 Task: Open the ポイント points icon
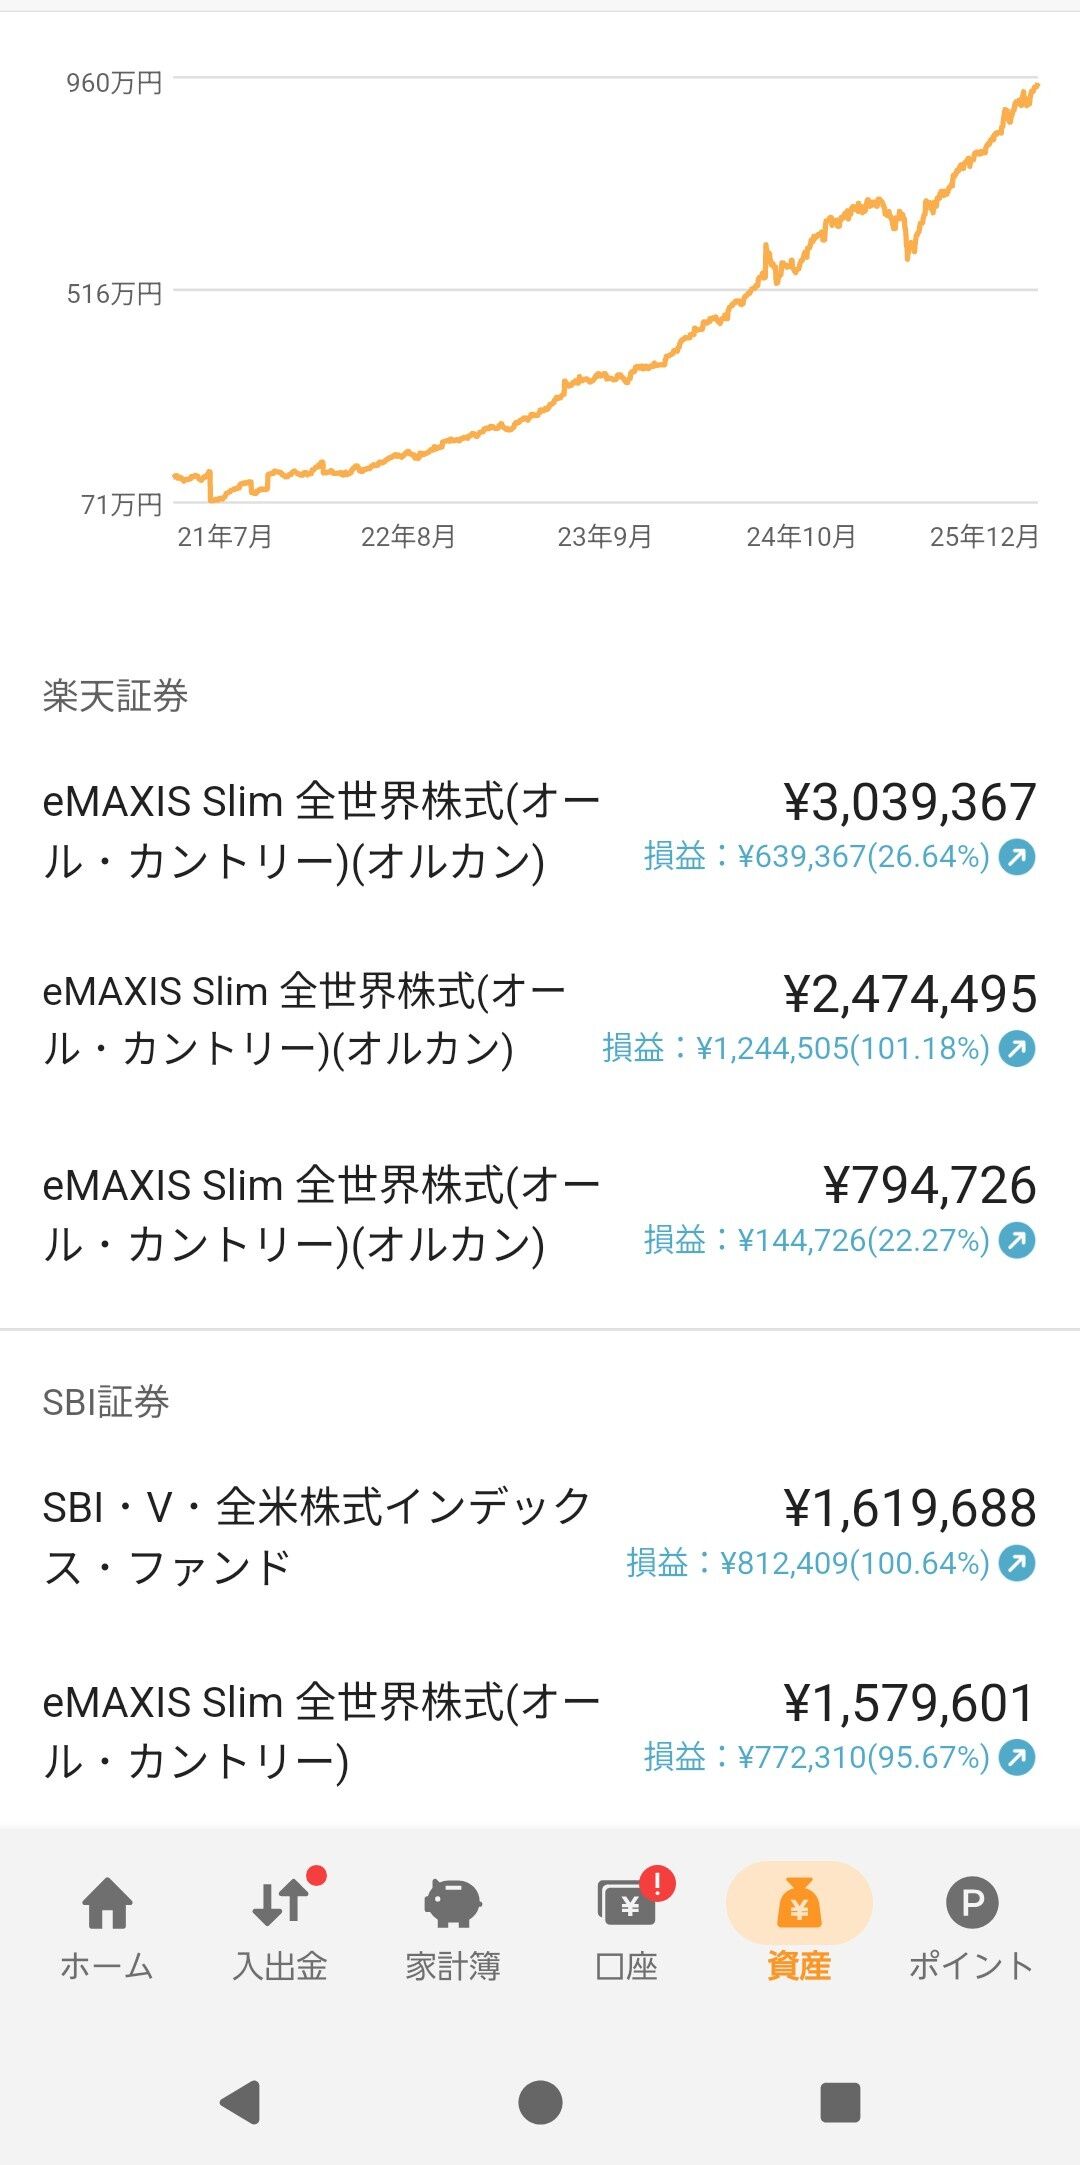point(972,1902)
